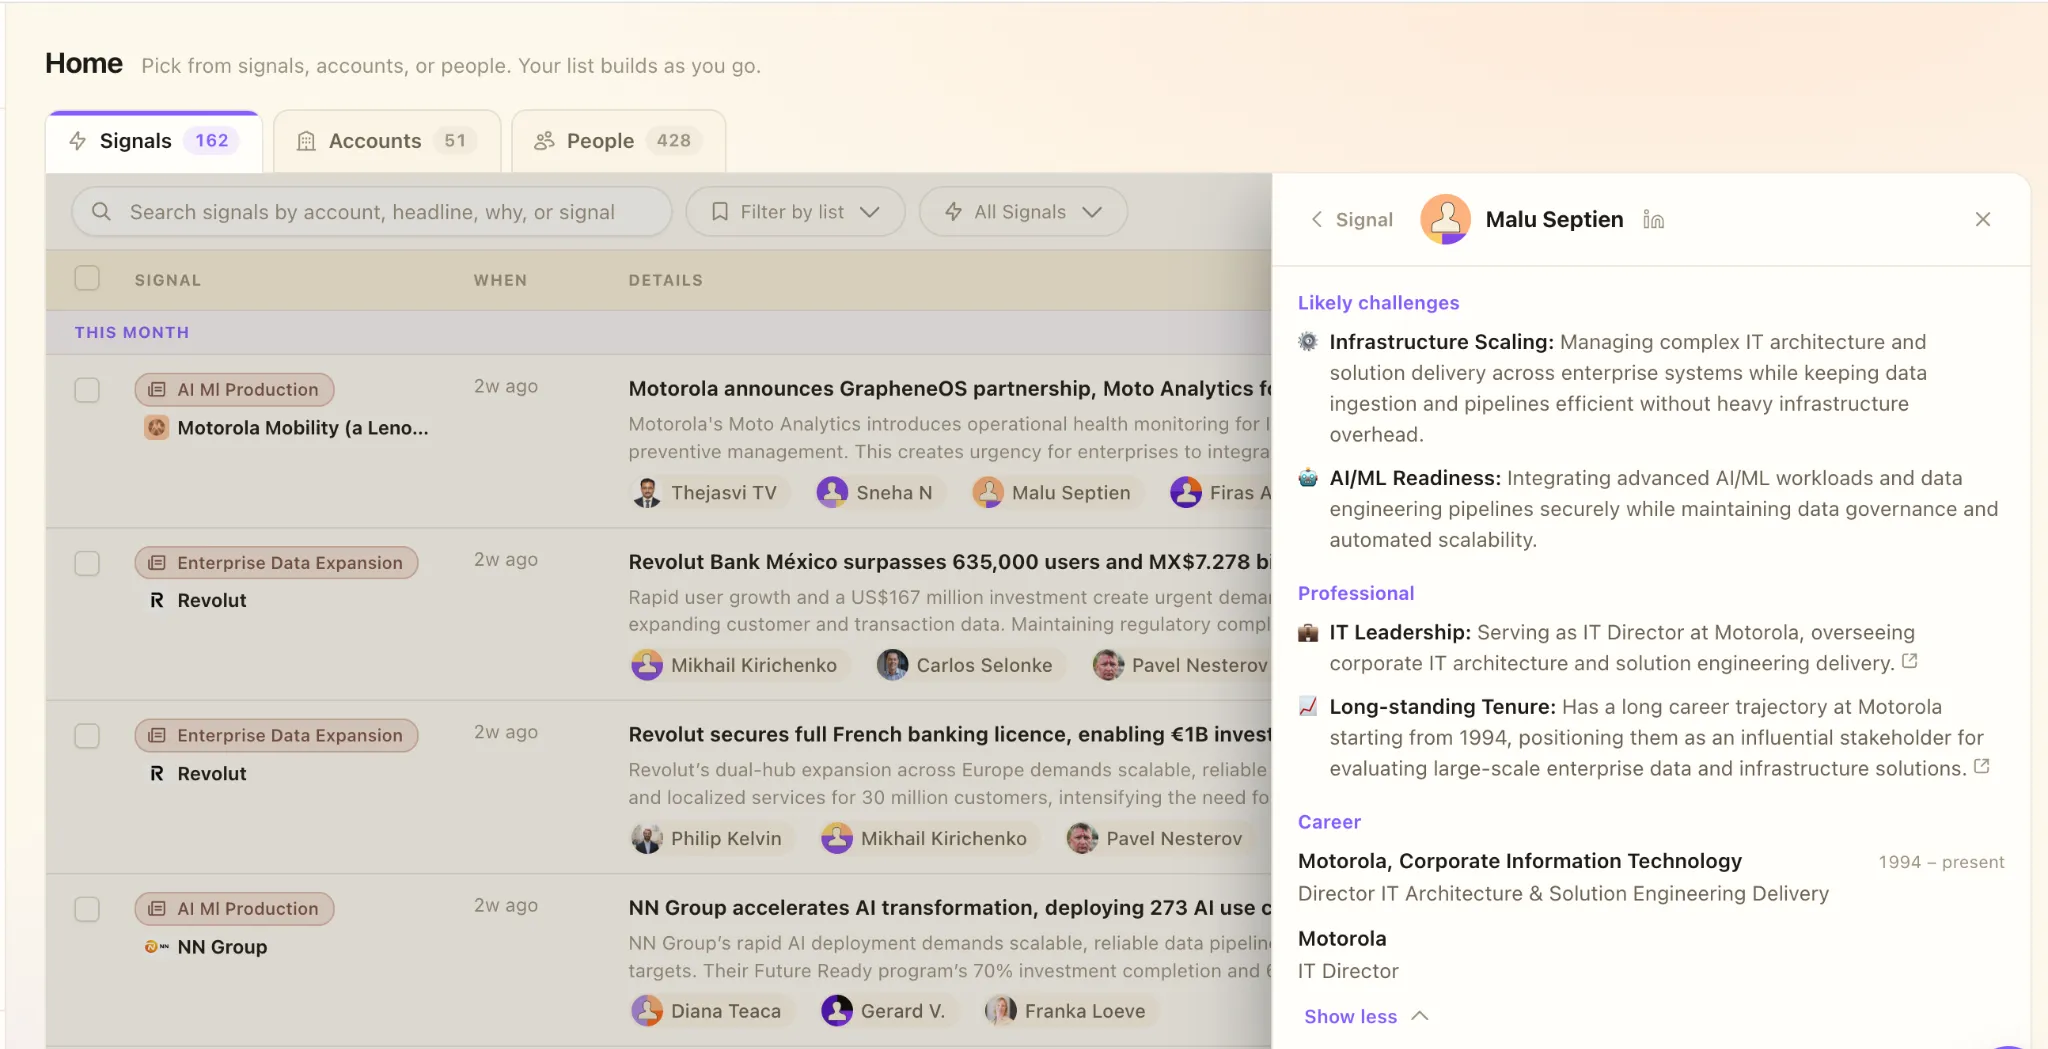Click the lightning icon in All Signals filter
The height and width of the screenshot is (1049, 2048).
tap(954, 212)
